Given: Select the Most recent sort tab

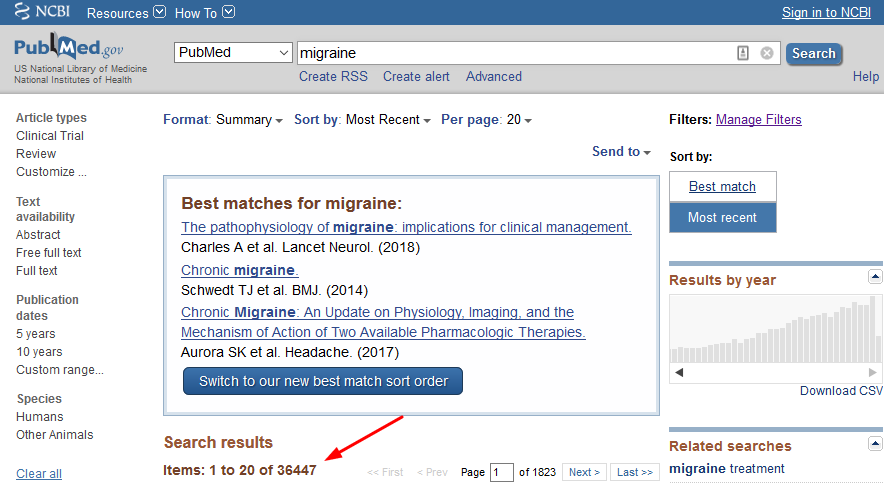Looking at the screenshot, I should [723, 218].
